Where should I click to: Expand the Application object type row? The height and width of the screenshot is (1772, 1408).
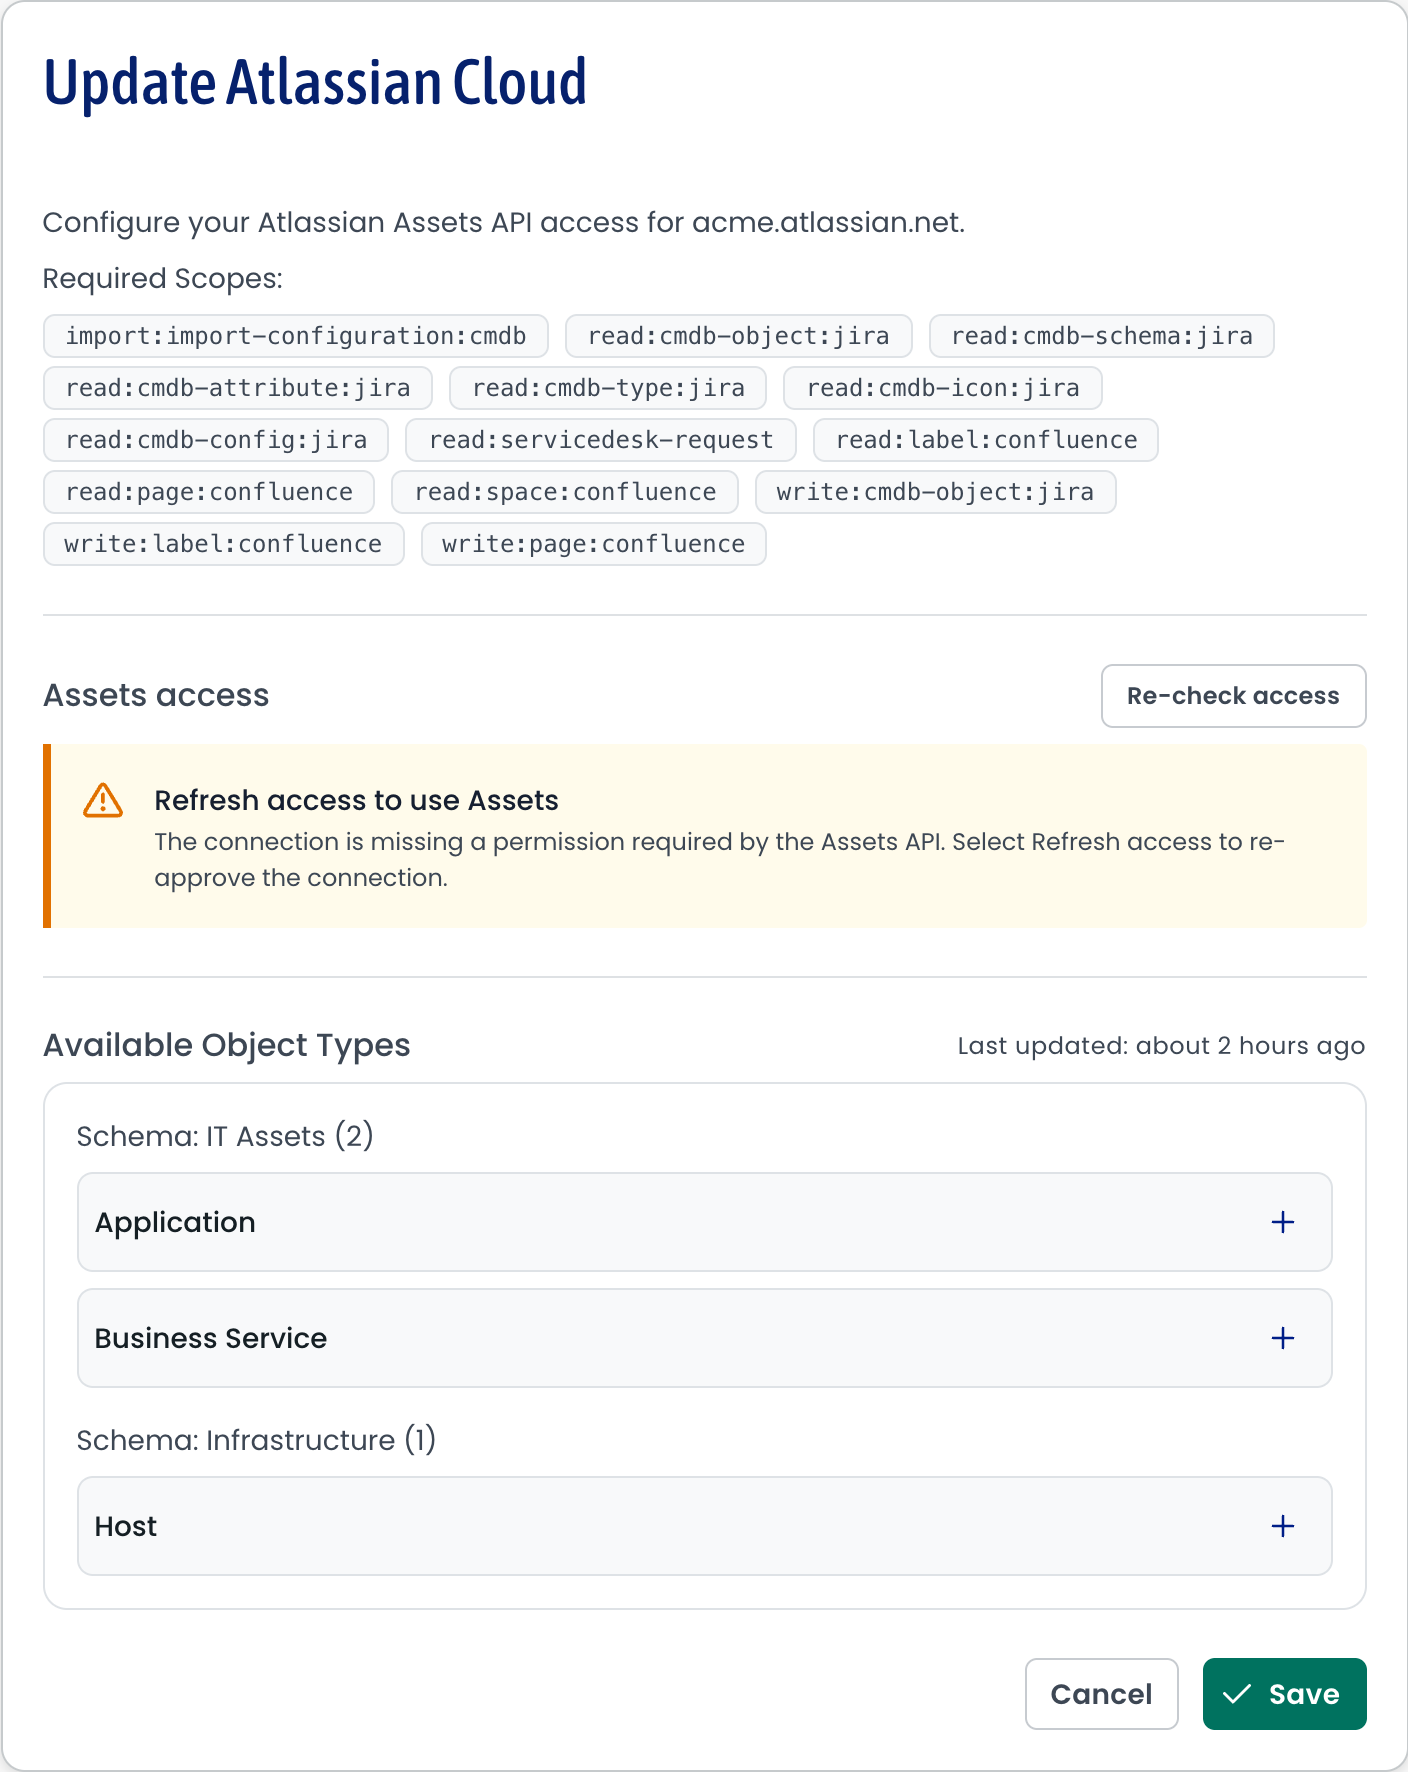coord(705,1222)
